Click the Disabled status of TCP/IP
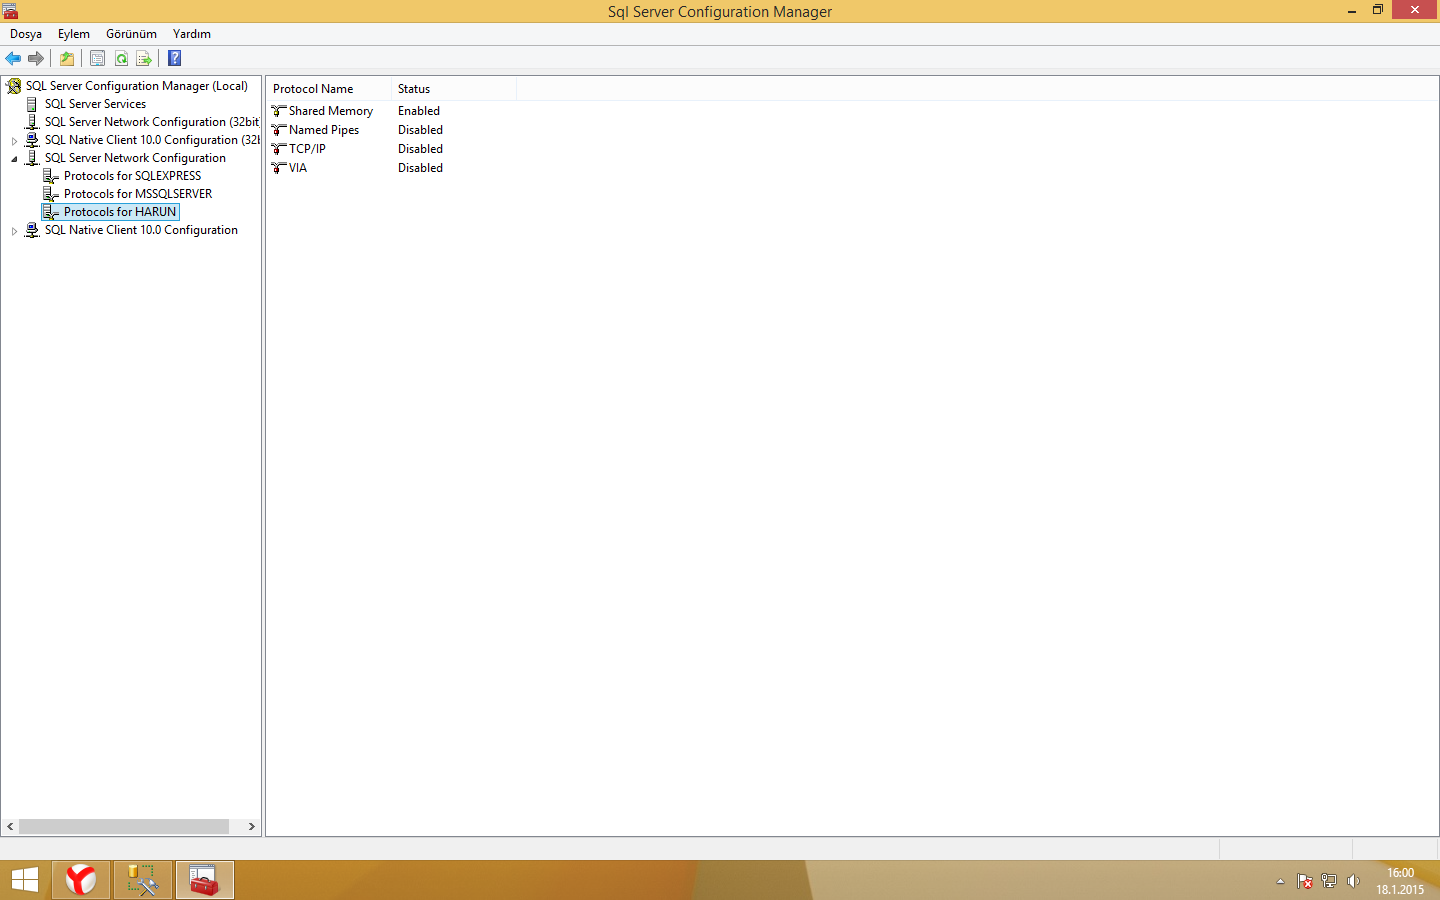 (x=420, y=149)
